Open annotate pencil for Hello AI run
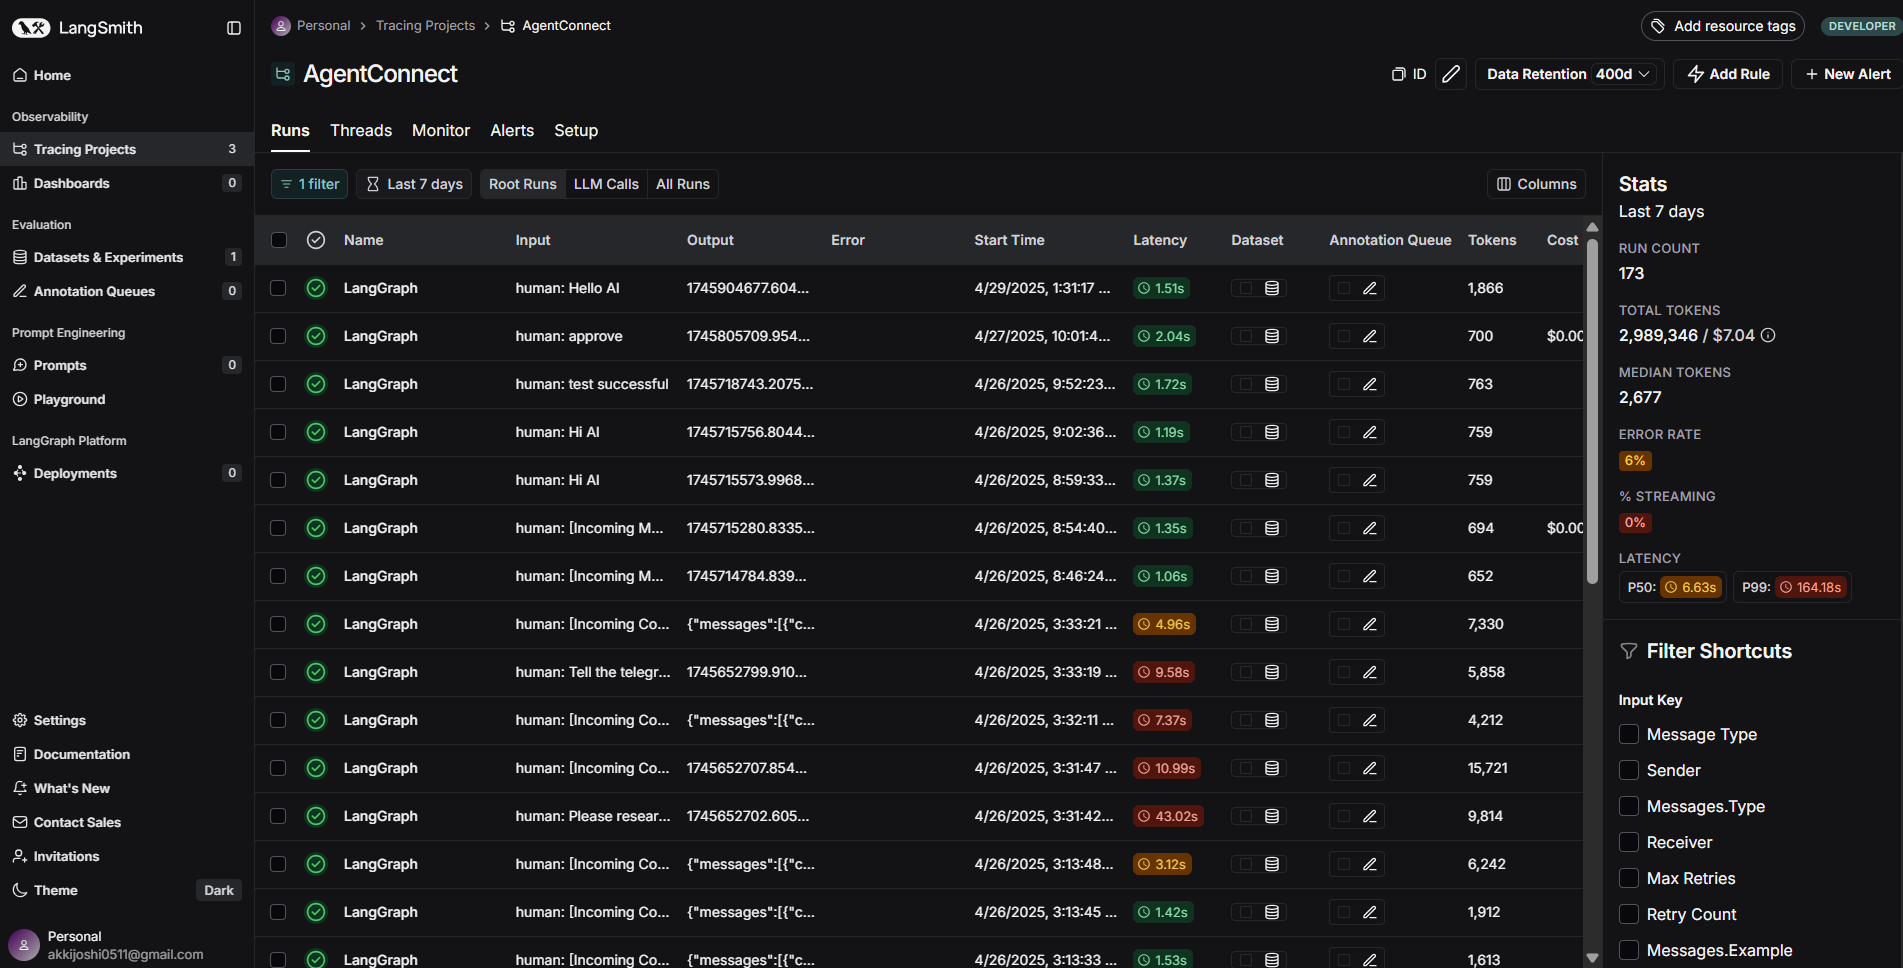Viewport: 1903px width, 968px height. [x=1370, y=288]
